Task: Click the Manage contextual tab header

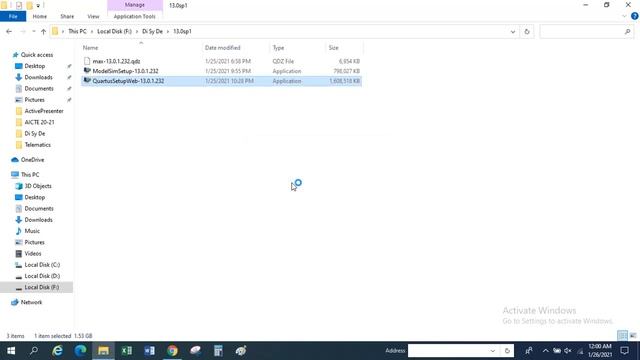Action: click(135, 5)
